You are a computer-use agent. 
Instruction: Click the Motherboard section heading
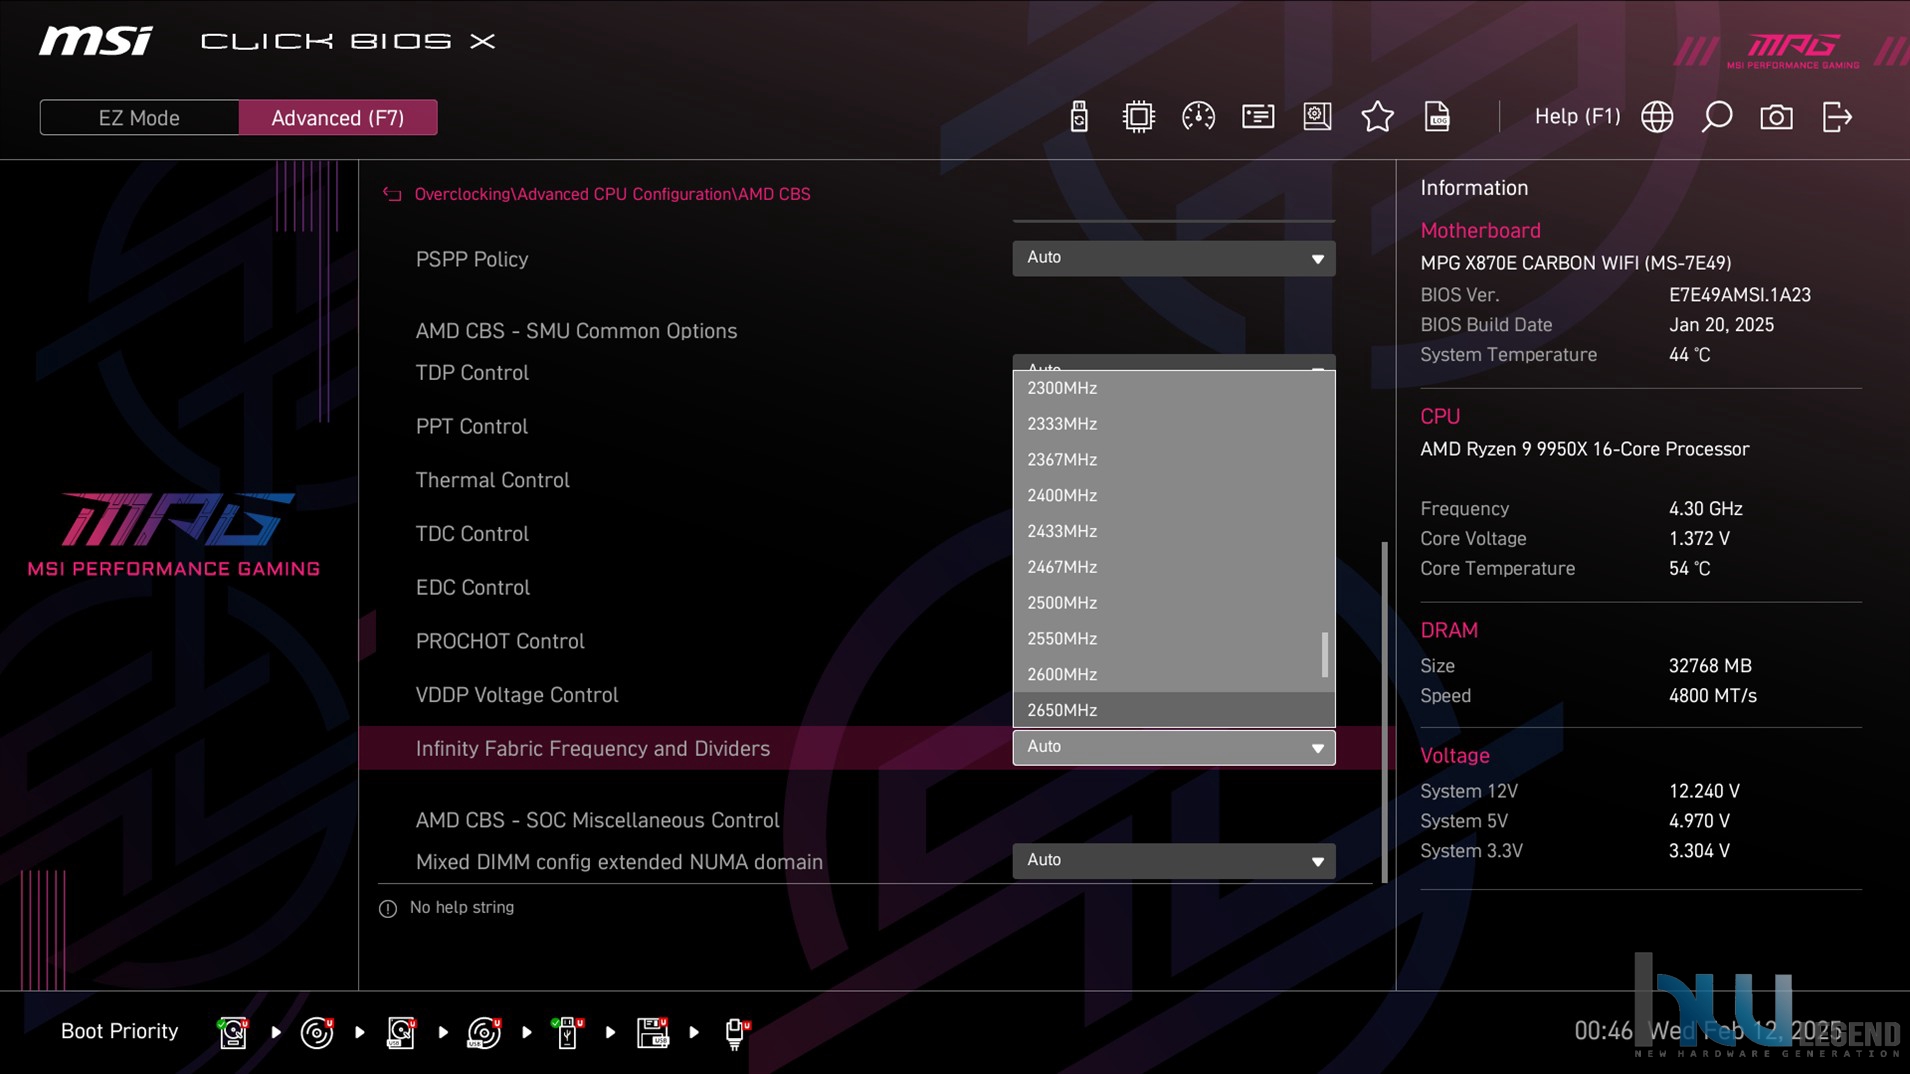(x=1480, y=230)
